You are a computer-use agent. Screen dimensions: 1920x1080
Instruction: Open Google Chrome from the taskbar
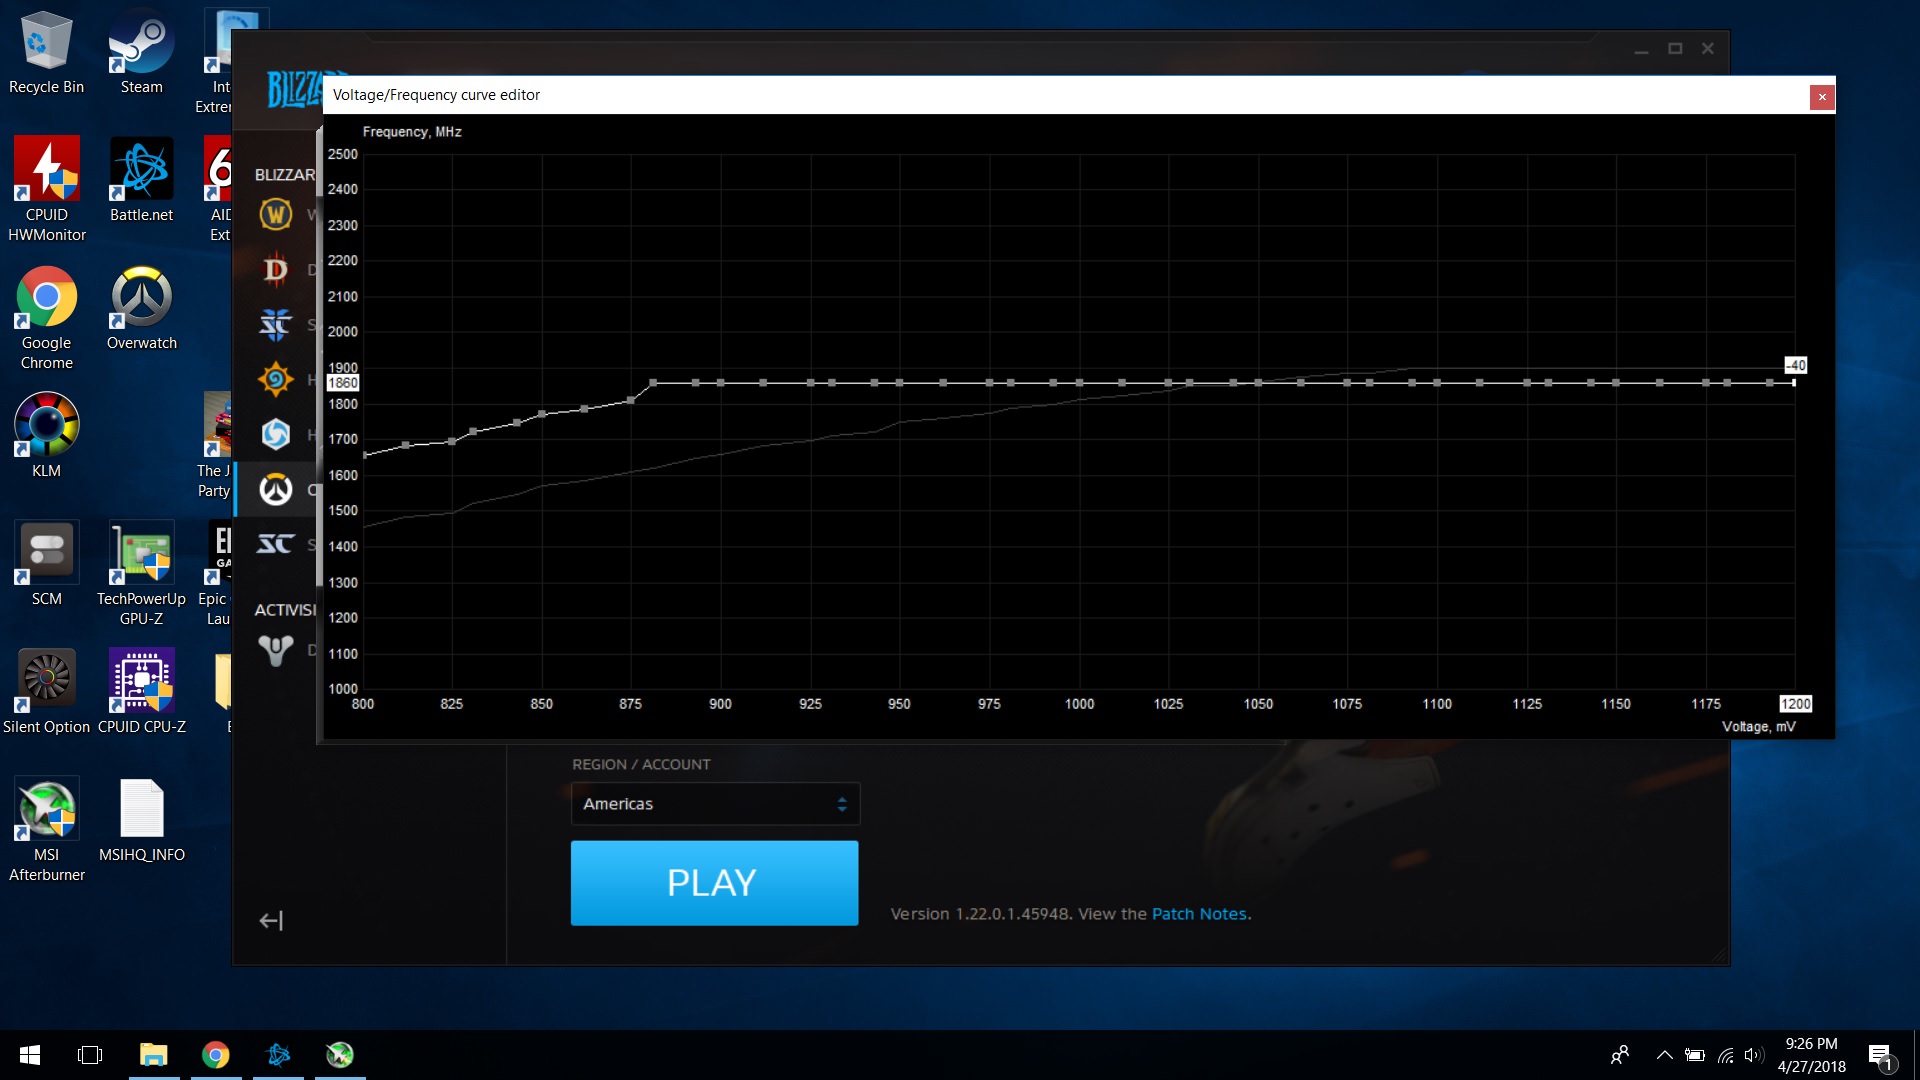[x=216, y=1055]
